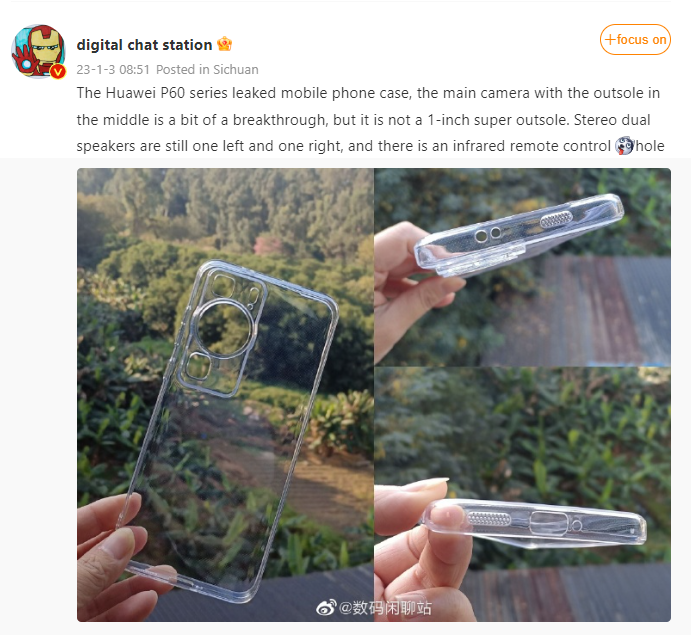The height and width of the screenshot is (639, 691).
Task: Click the Weibo logo watermark on photo
Action: pyautogui.click(x=326, y=607)
